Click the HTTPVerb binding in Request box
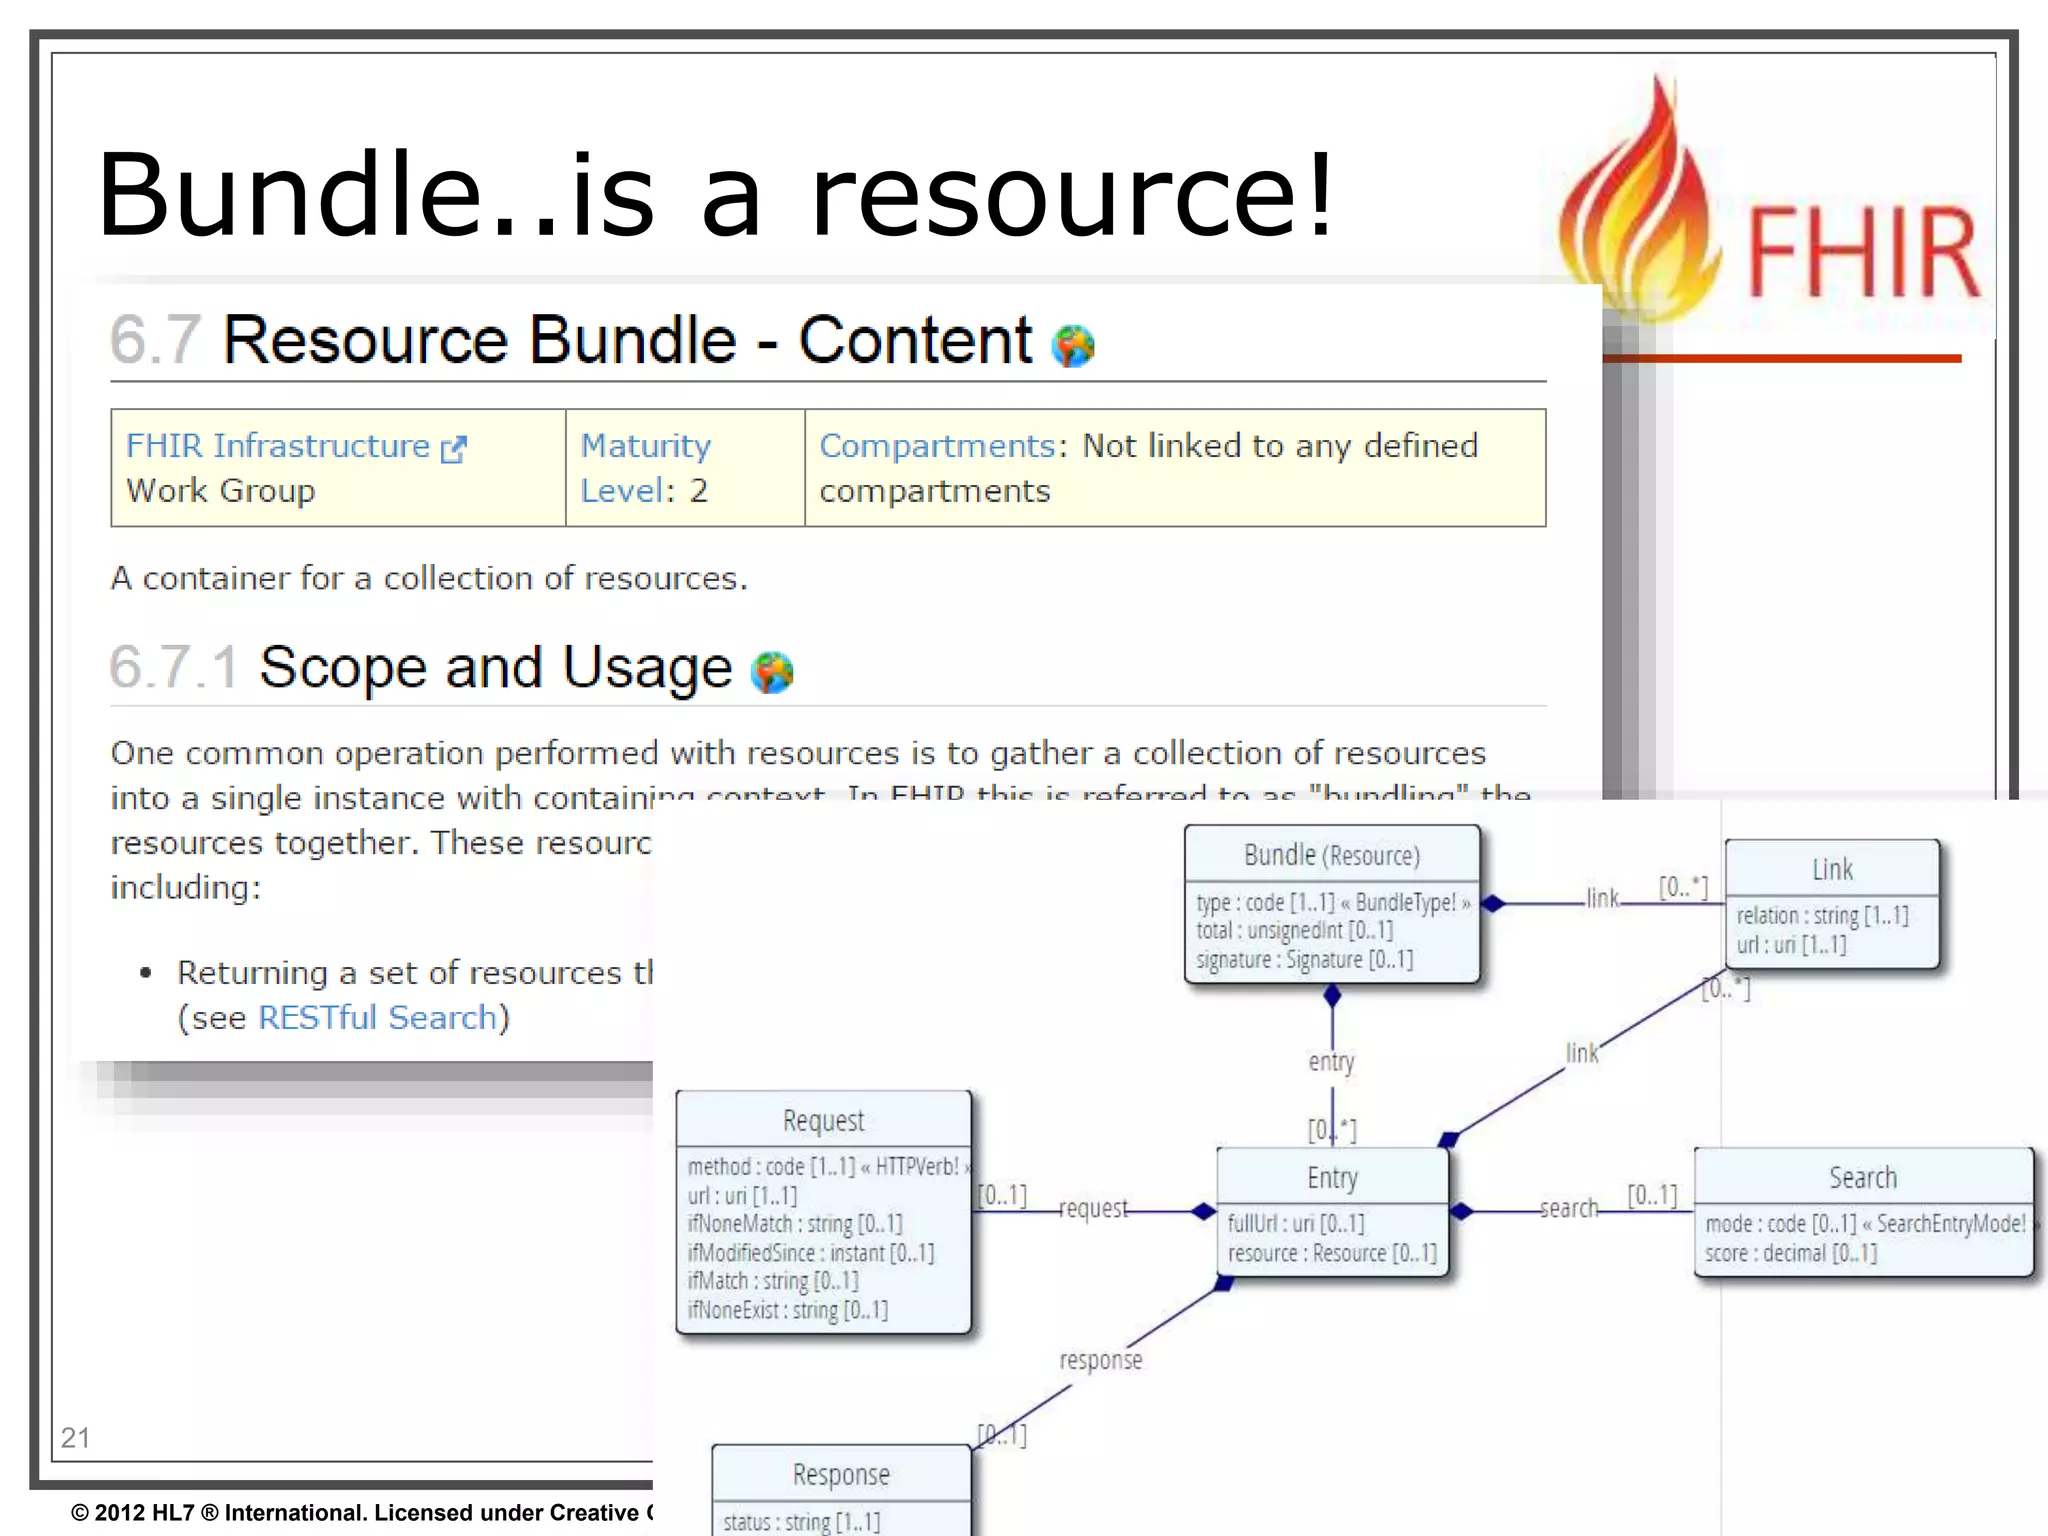 tap(916, 1166)
